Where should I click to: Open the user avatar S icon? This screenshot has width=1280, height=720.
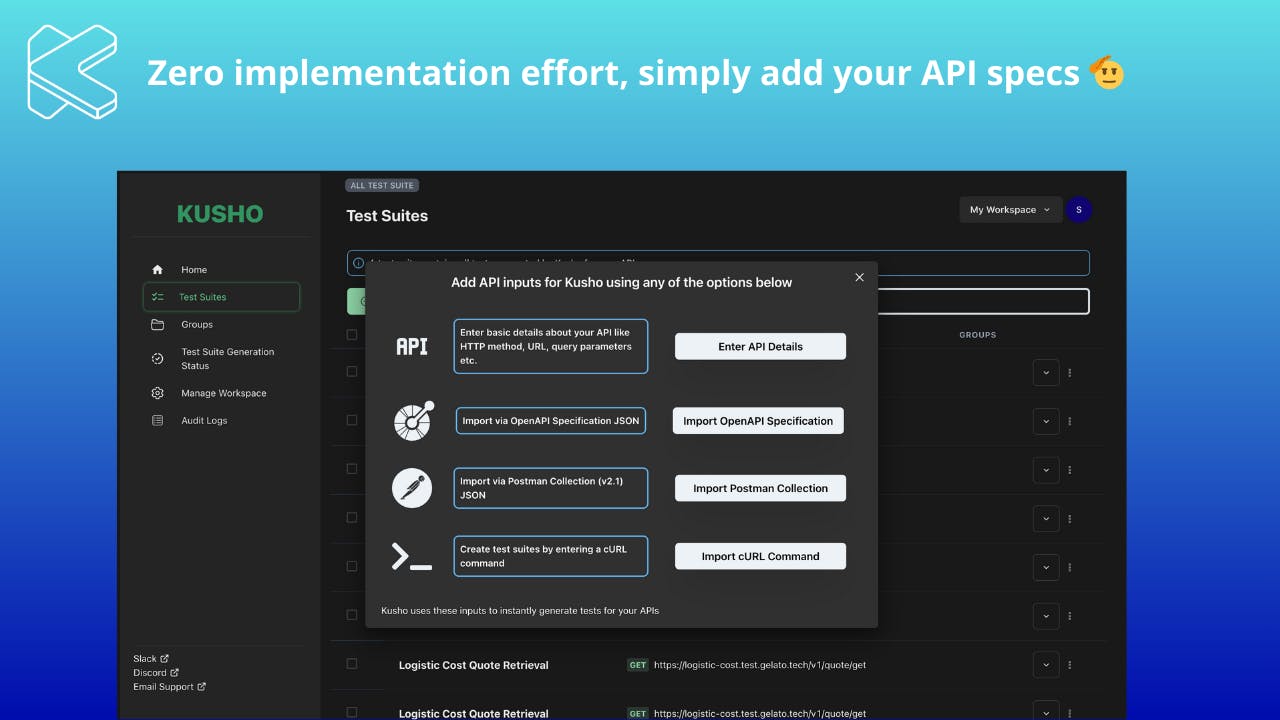(x=1079, y=210)
